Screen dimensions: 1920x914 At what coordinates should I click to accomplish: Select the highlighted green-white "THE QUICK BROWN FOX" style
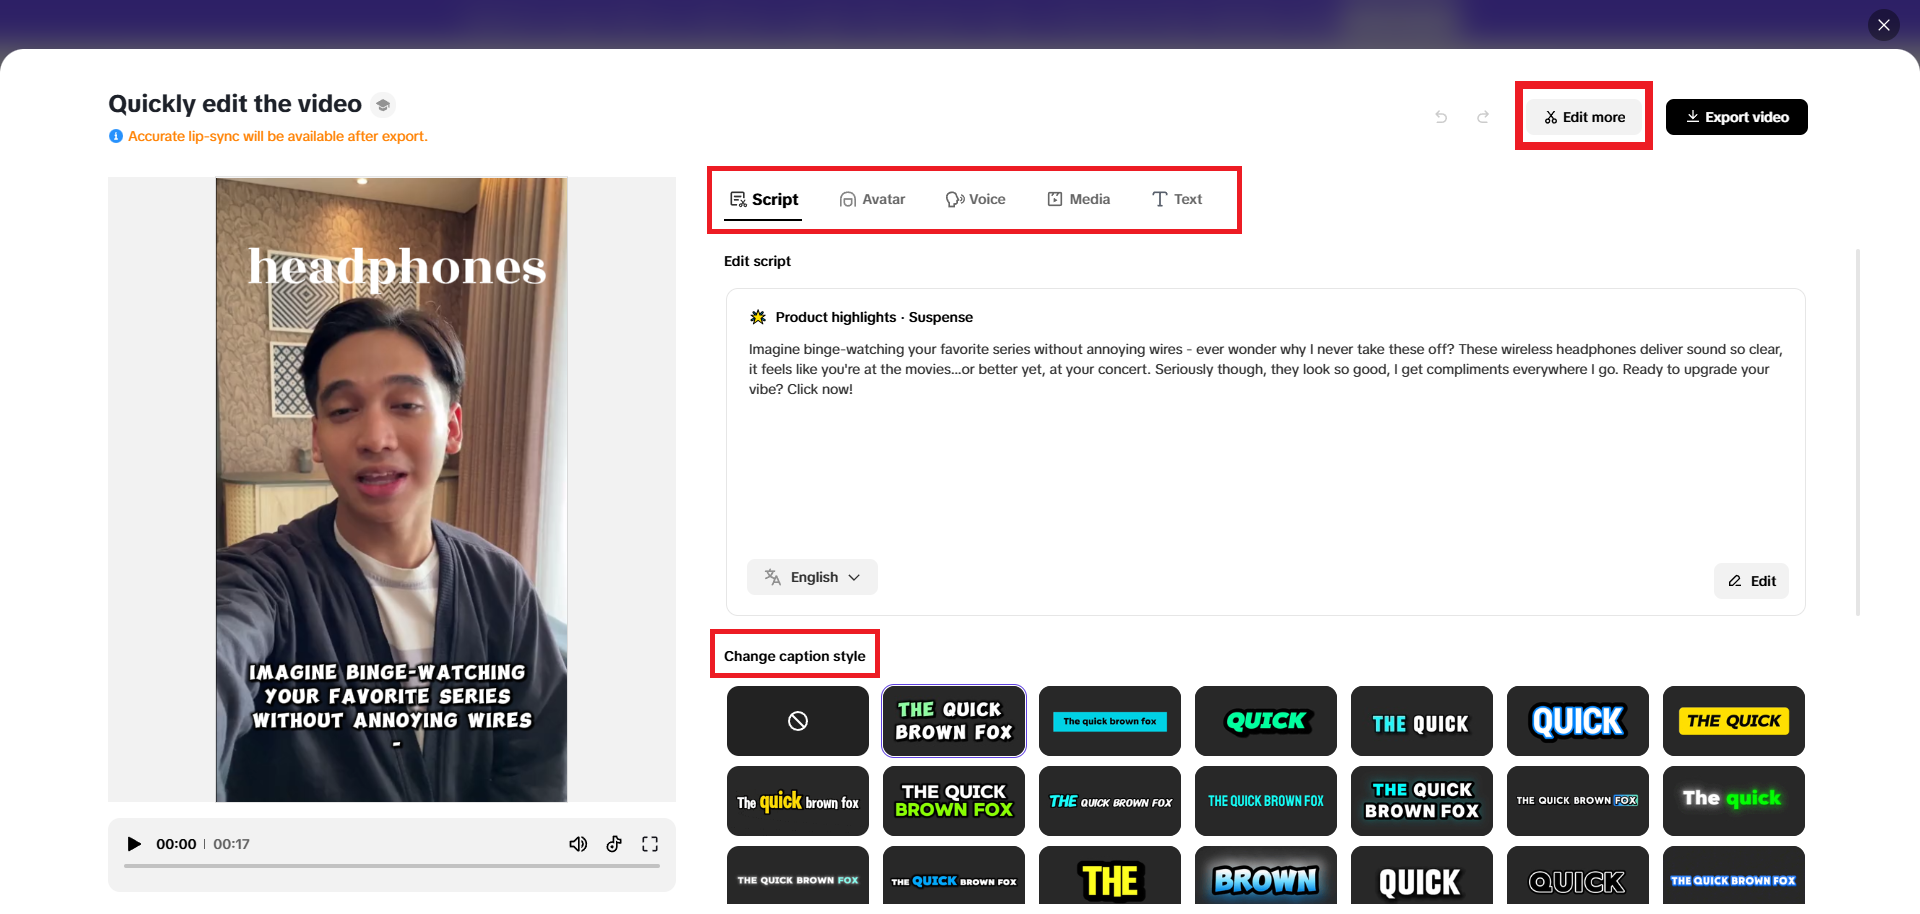954,721
